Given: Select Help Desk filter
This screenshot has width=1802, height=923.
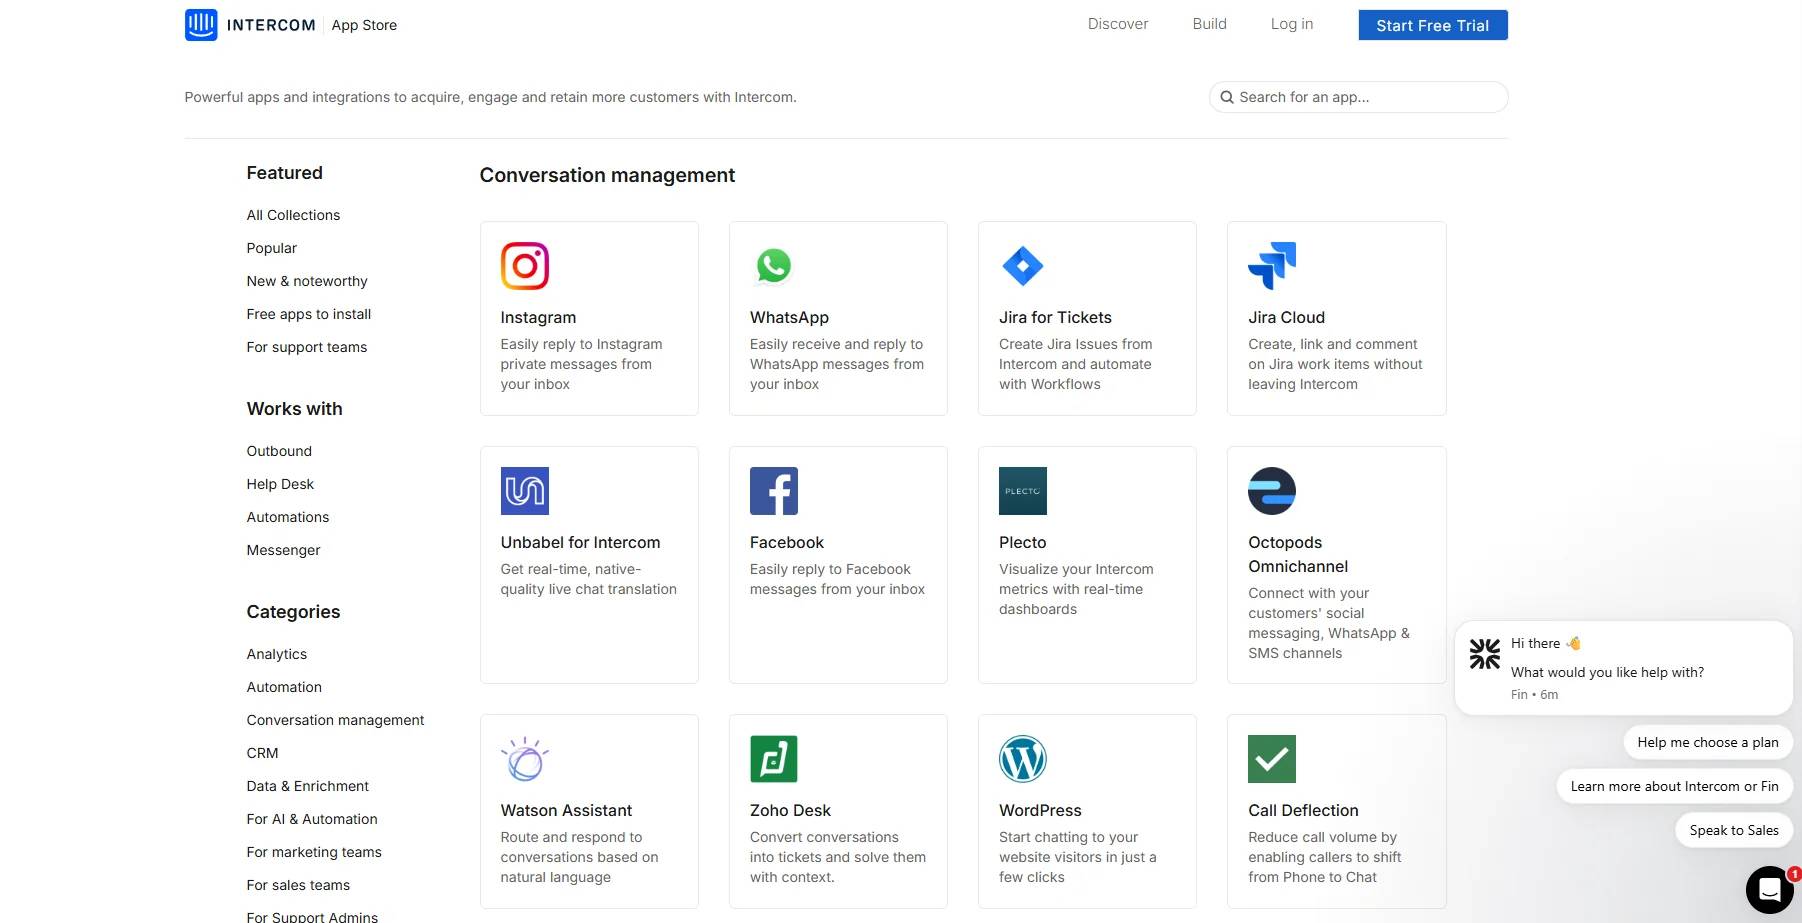Looking at the screenshot, I should tap(280, 484).
